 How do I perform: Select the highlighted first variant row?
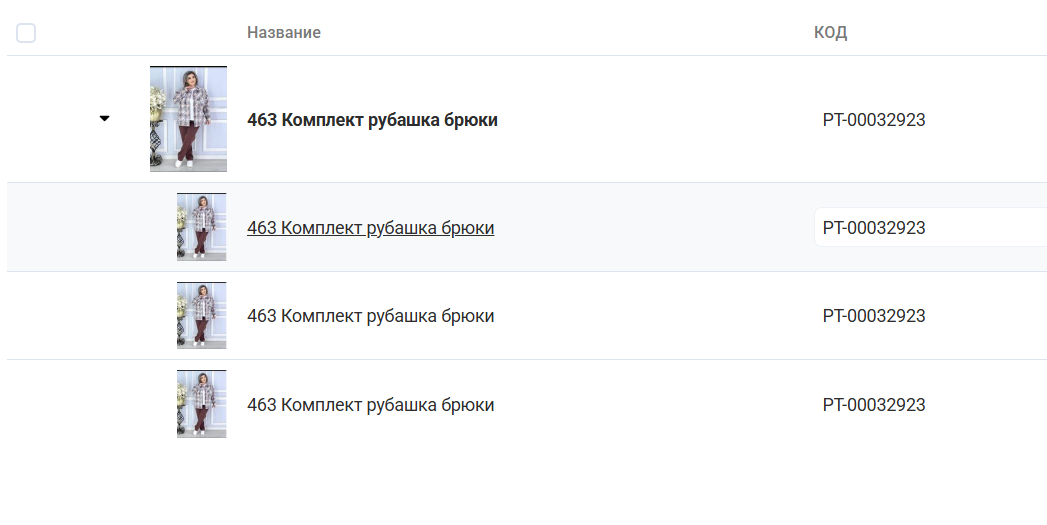tap(650, 228)
